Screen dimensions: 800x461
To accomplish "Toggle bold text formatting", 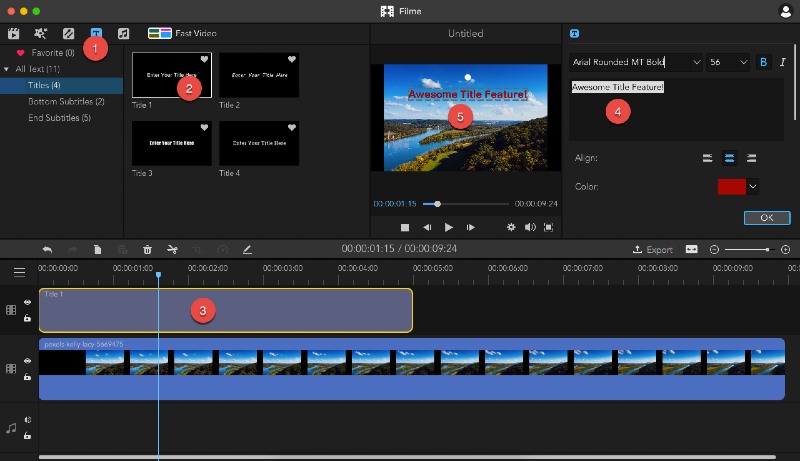I will [763, 62].
